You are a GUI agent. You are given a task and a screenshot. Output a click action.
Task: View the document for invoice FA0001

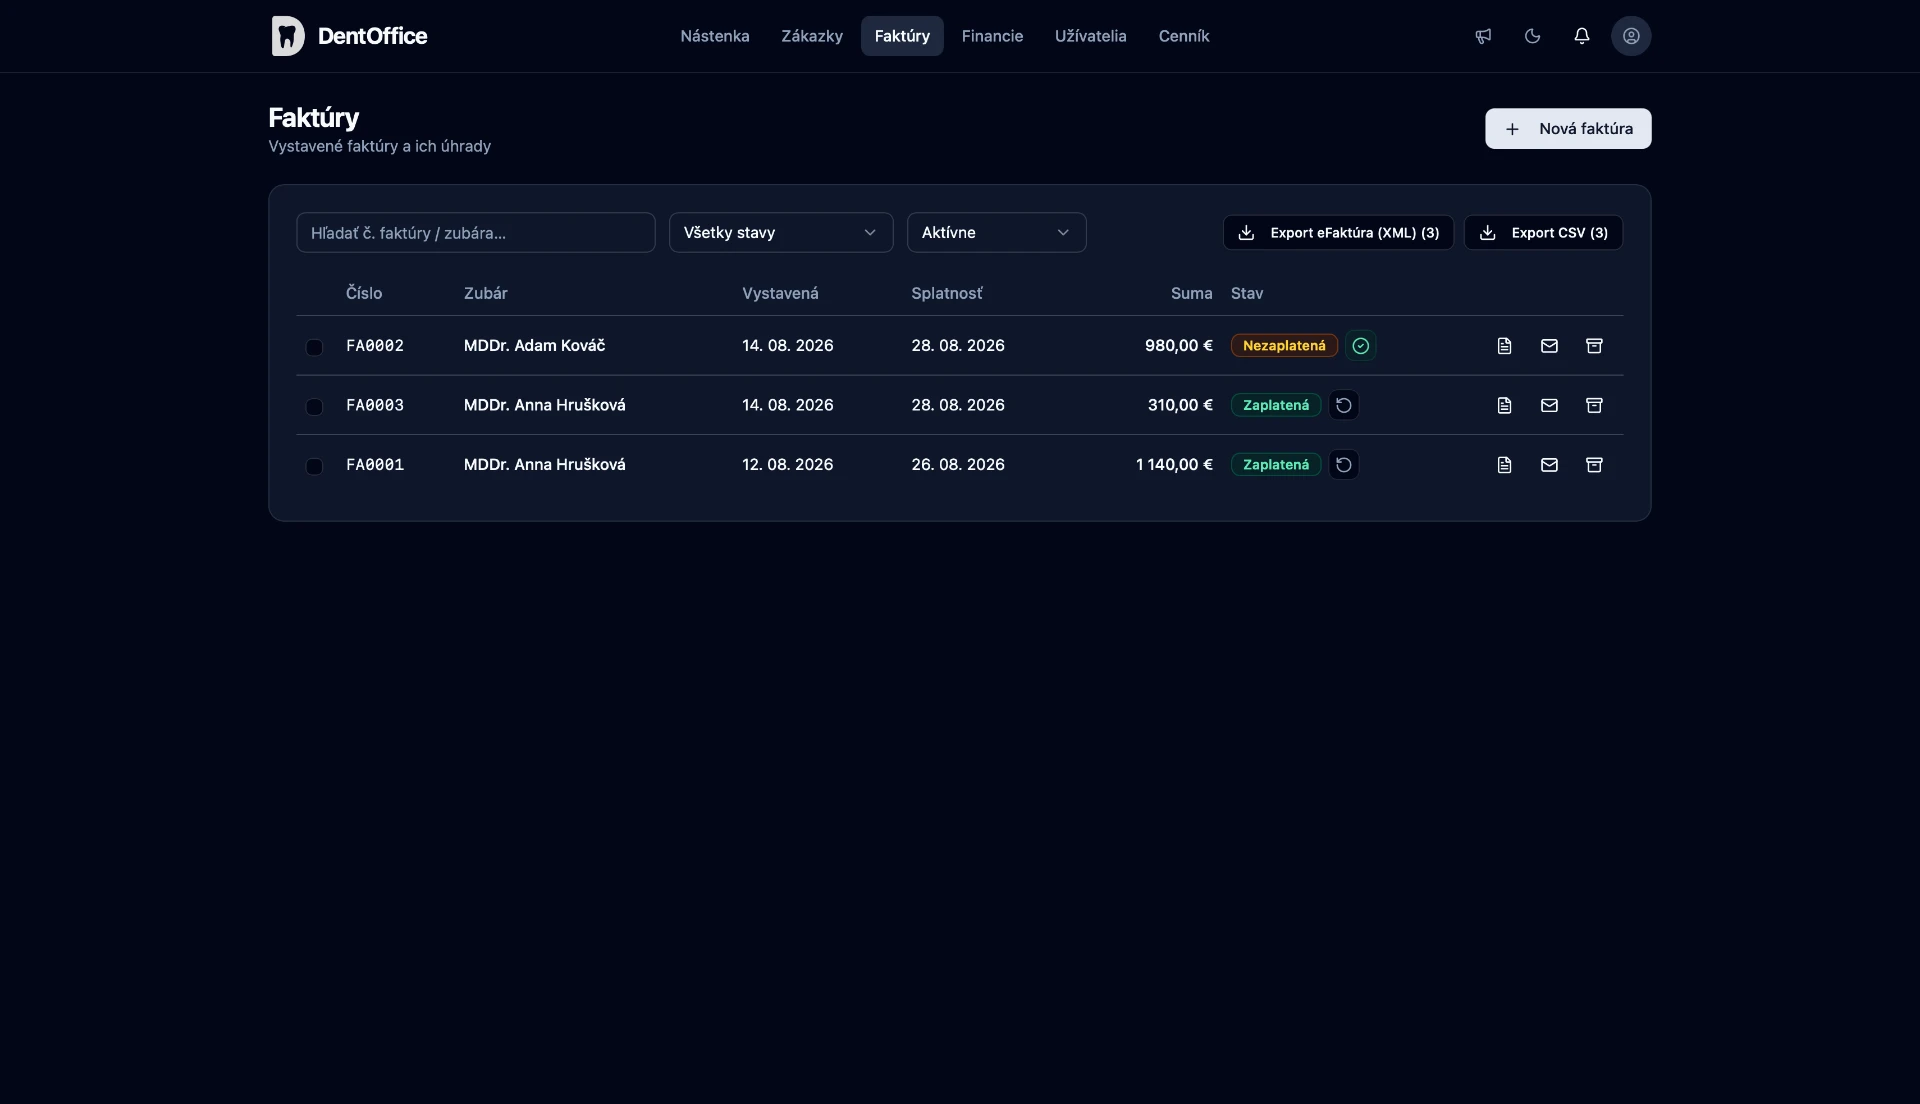(x=1504, y=465)
